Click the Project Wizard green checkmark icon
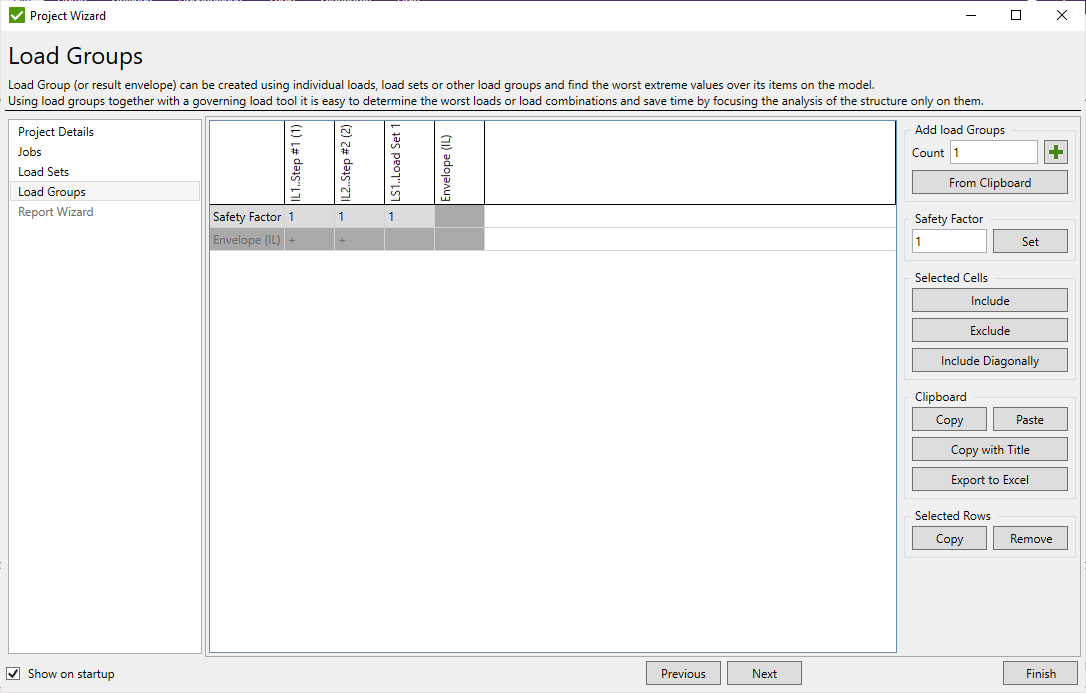 (17, 15)
